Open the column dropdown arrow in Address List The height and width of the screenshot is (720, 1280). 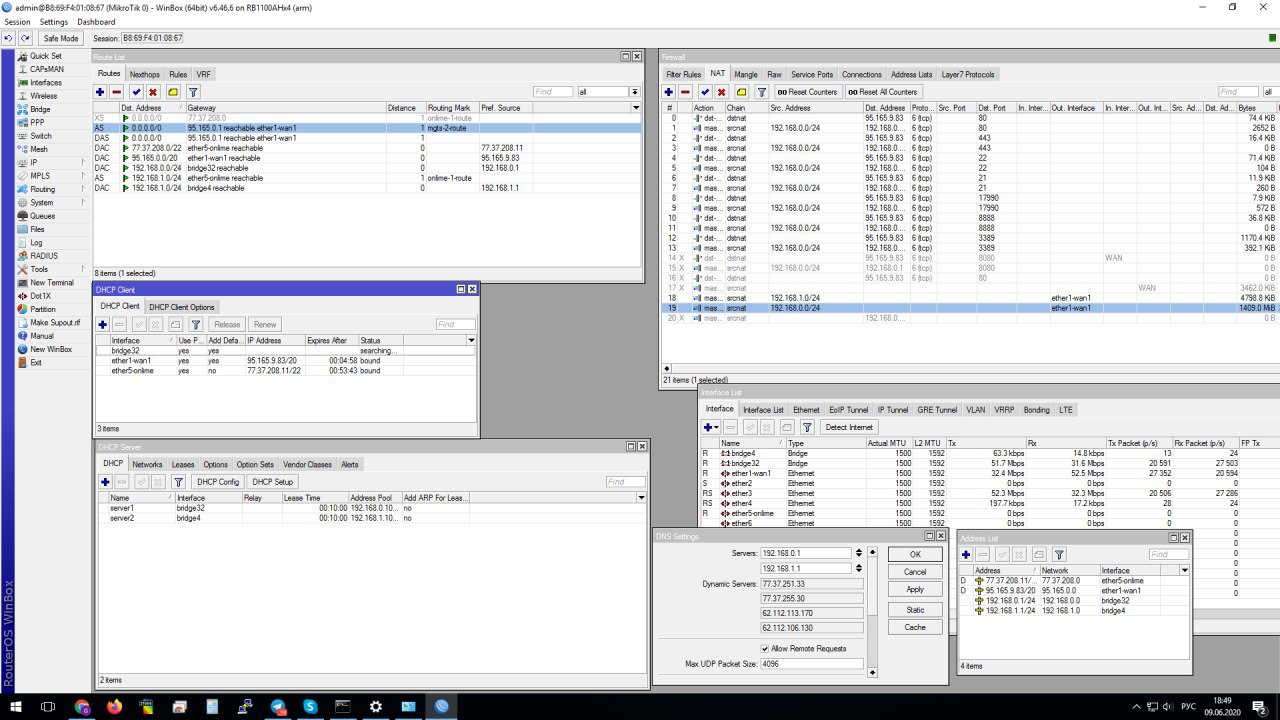pyautogui.click(x=1184, y=570)
